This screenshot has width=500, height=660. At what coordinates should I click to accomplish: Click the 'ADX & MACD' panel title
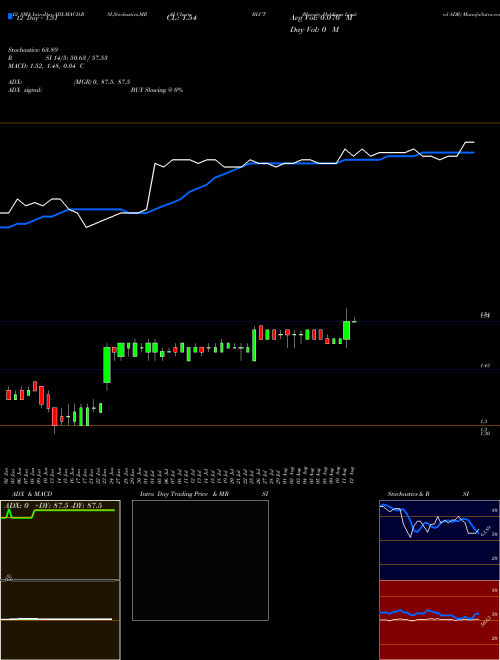[x=32, y=494]
